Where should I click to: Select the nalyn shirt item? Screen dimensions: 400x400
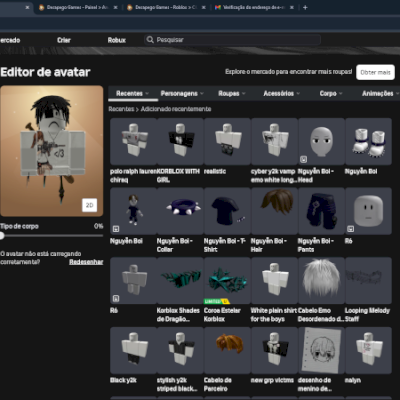[x=368, y=350]
